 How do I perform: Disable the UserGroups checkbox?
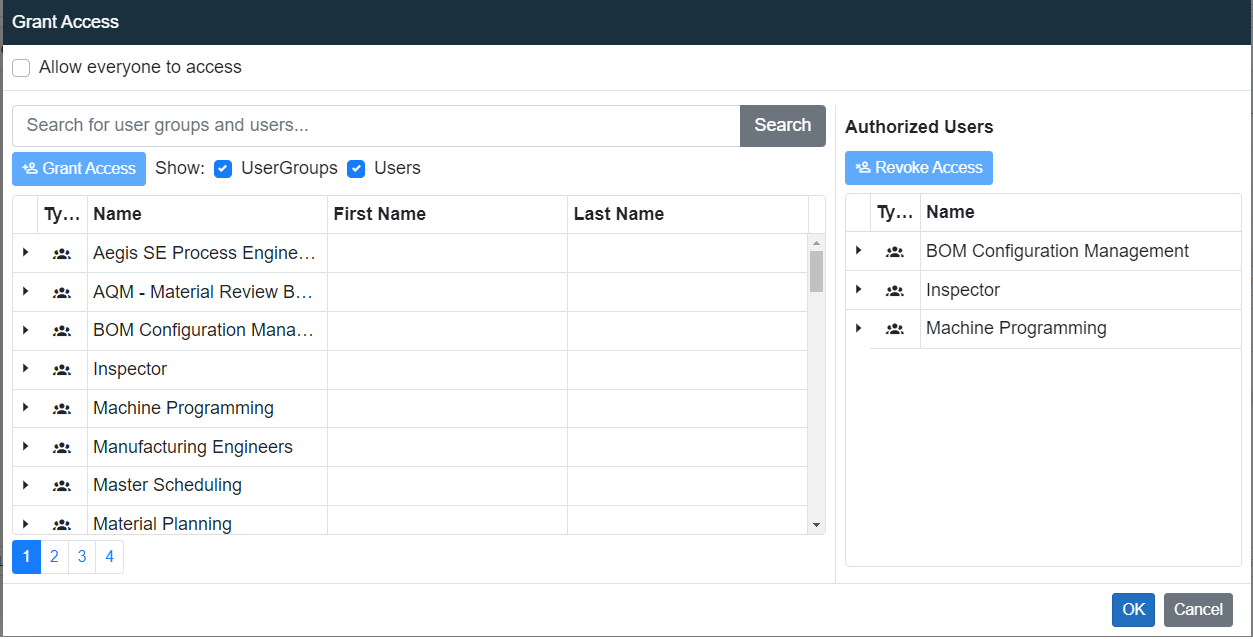(x=223, y=169)
